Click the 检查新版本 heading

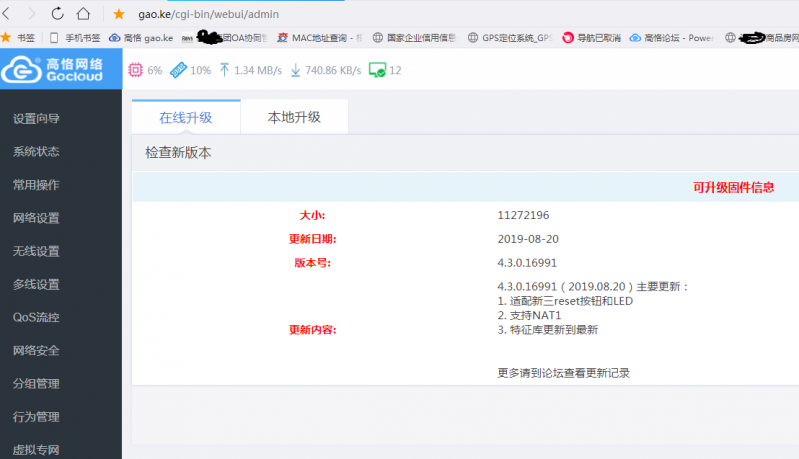(x=178, y=153)
